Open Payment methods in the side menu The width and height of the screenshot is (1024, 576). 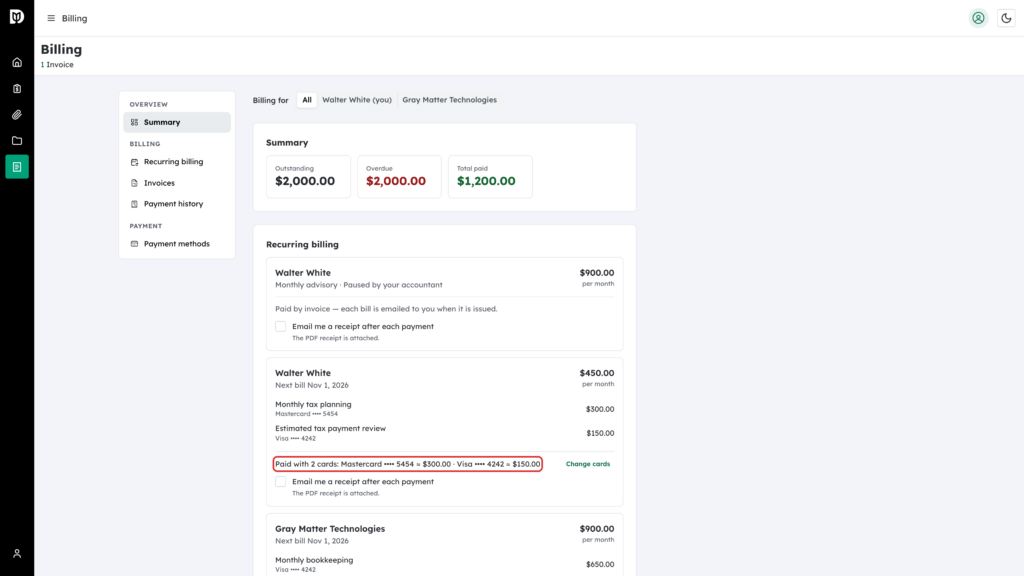click(x=177, y=244)
